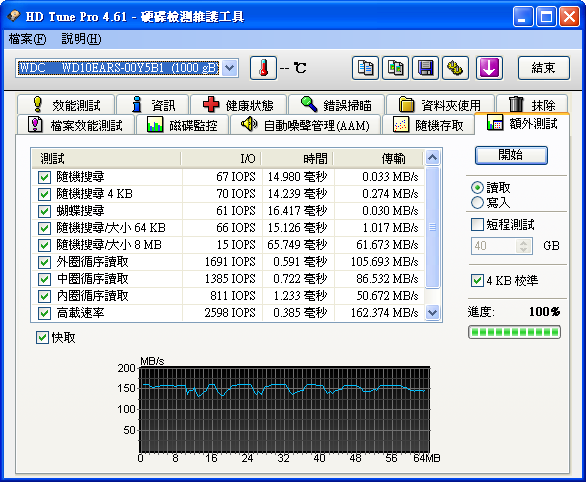This screenshot has width=586, height=482.
Task: Open 抹除 tab
Action: 532,105
